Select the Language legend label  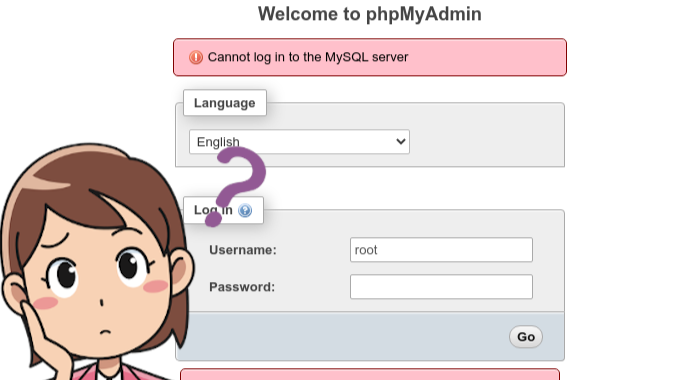(x=225, y=103)
